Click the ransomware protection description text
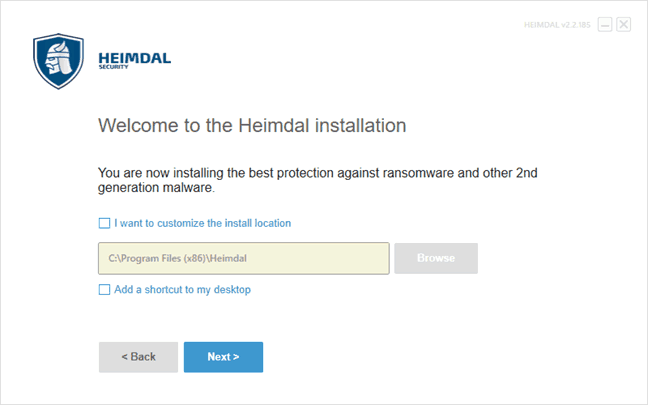 317,180
